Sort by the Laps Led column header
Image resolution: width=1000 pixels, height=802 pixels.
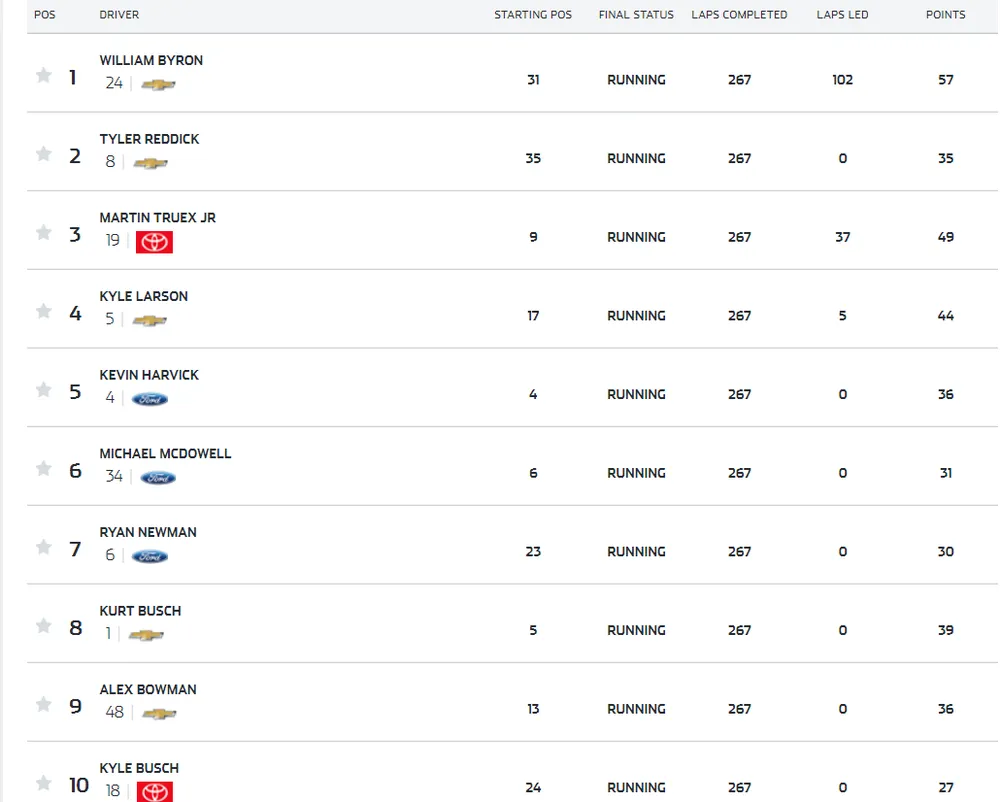click(x=842, y=15)
